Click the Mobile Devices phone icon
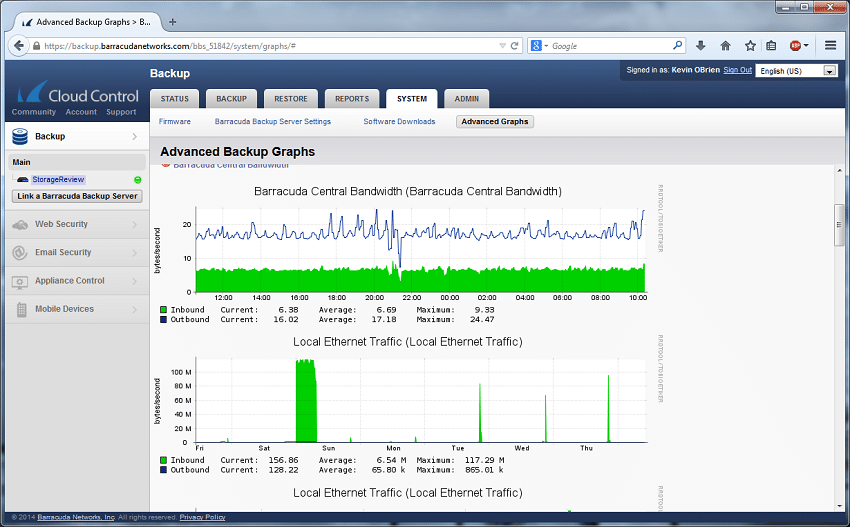850x527 pixels. click(x=21, y=310)
